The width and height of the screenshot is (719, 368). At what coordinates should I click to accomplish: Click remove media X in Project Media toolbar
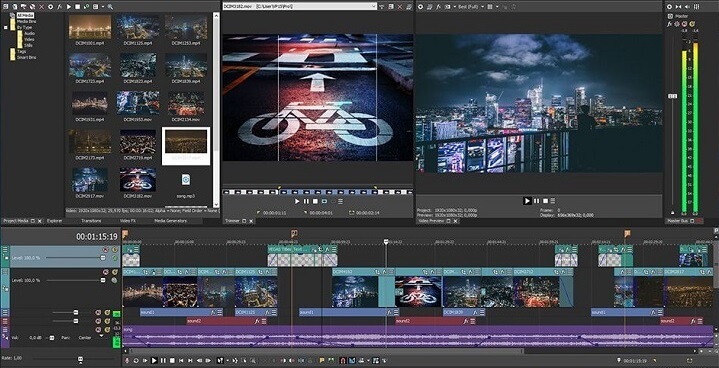click(x=42, y=7)
